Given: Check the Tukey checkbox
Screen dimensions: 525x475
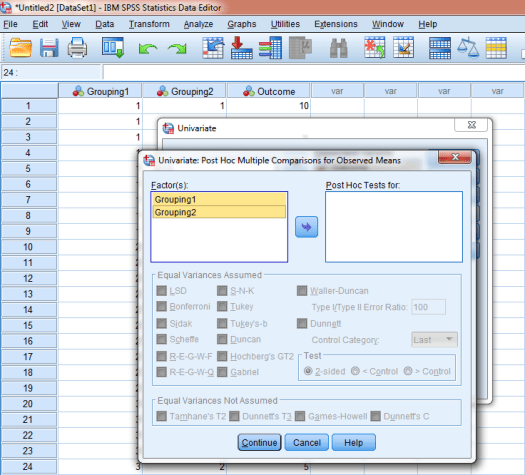Looking at the screenshot, I should click(x=222, y=306).
